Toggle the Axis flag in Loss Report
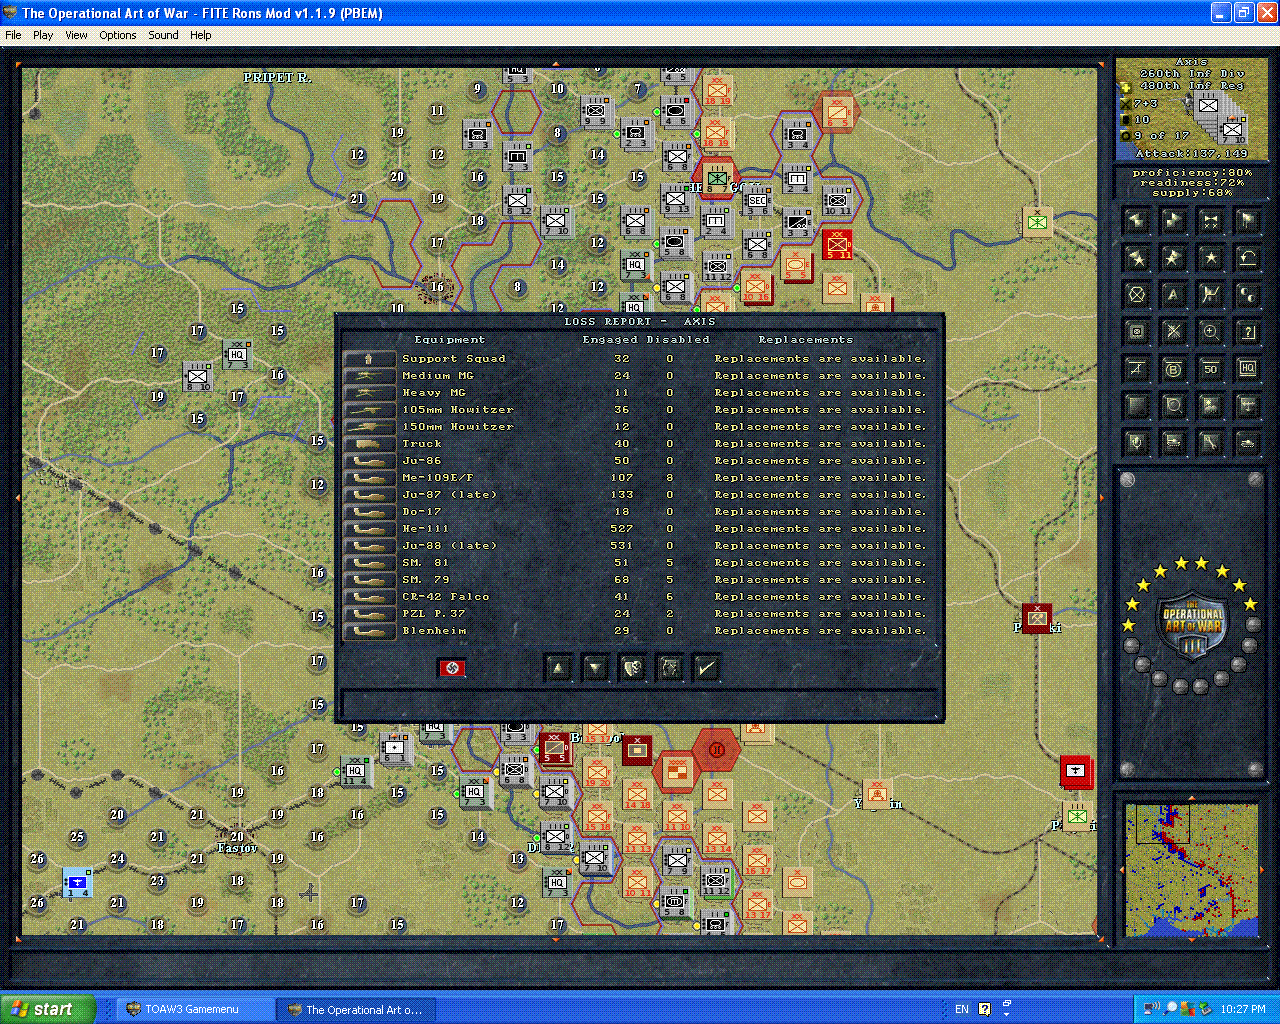 [452, 668]
